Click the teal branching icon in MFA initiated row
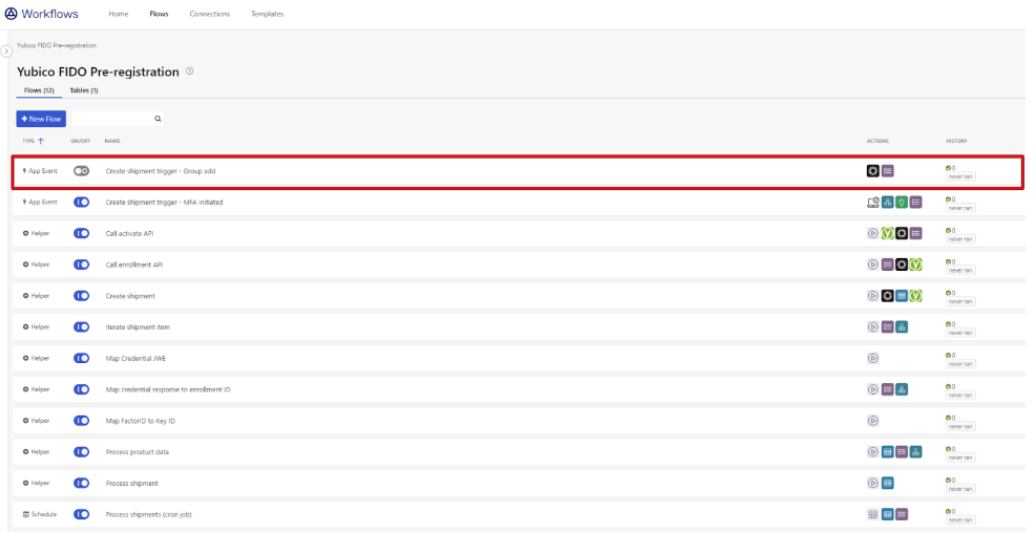The height and width of the screenshot is (538, 1036). click(887, 202)
